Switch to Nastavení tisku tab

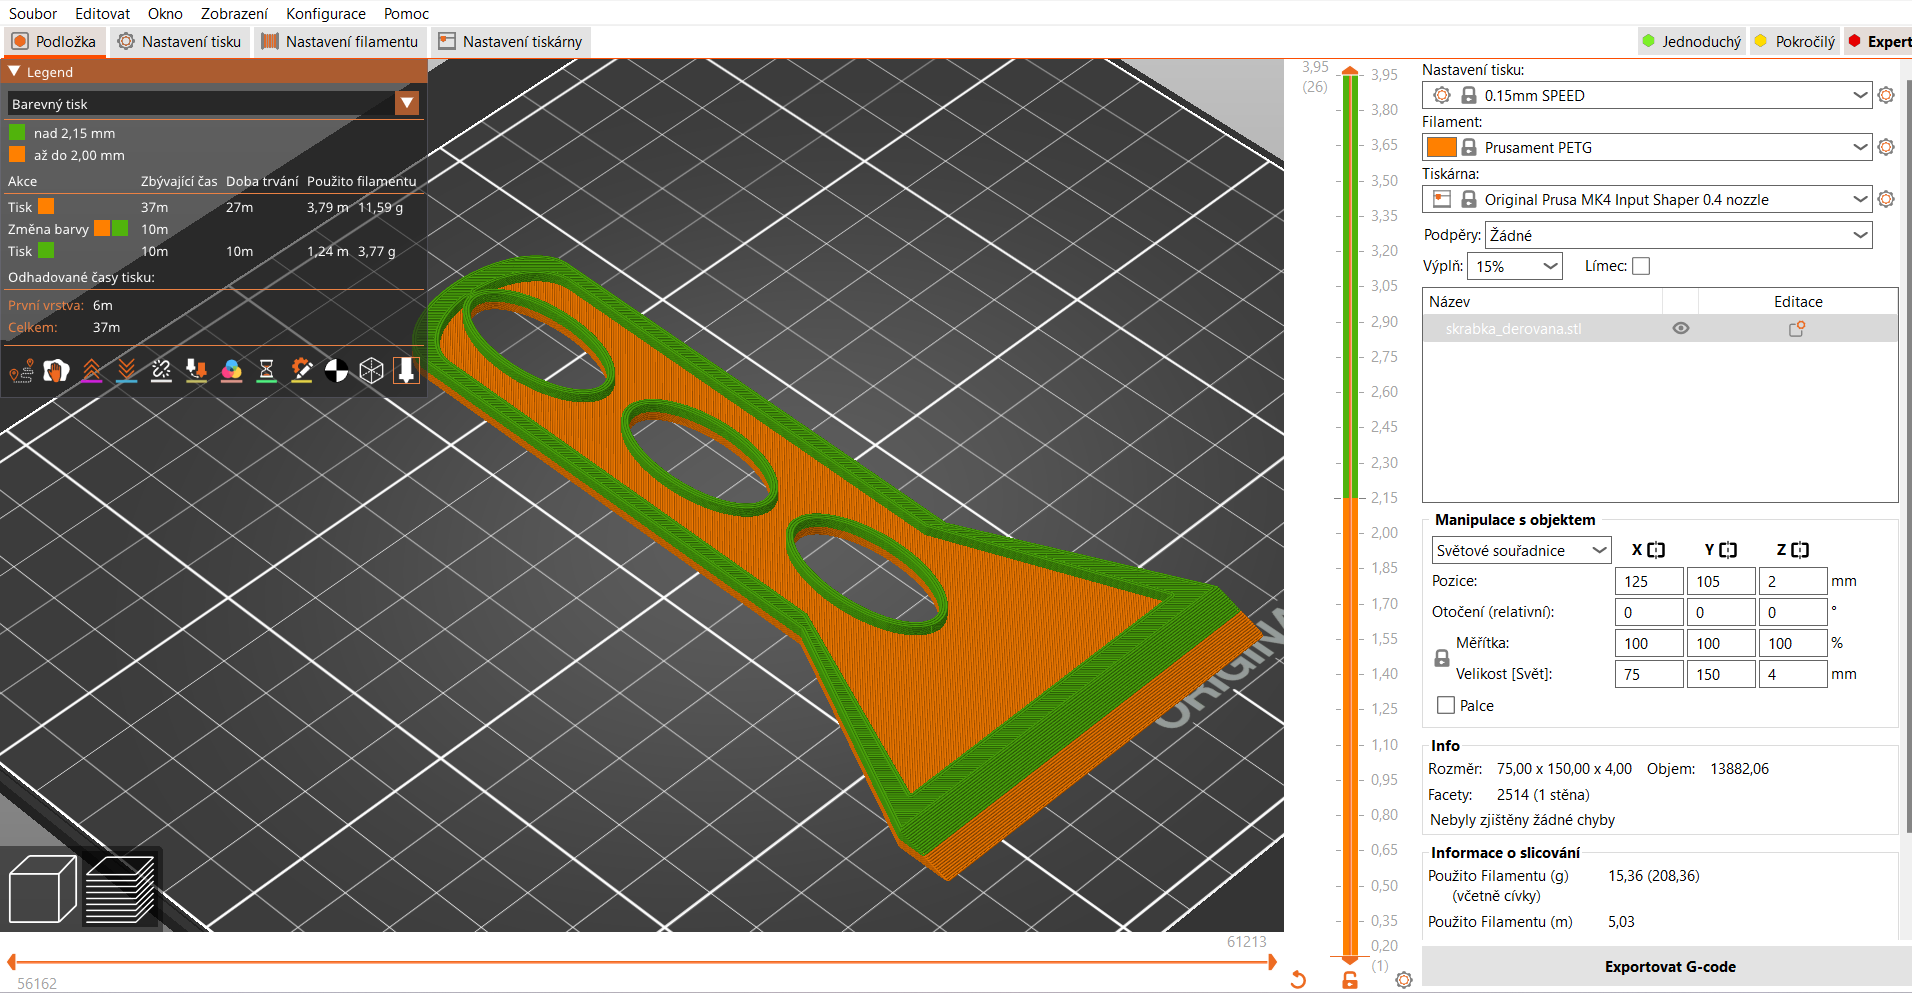click(x=179, y=41)
